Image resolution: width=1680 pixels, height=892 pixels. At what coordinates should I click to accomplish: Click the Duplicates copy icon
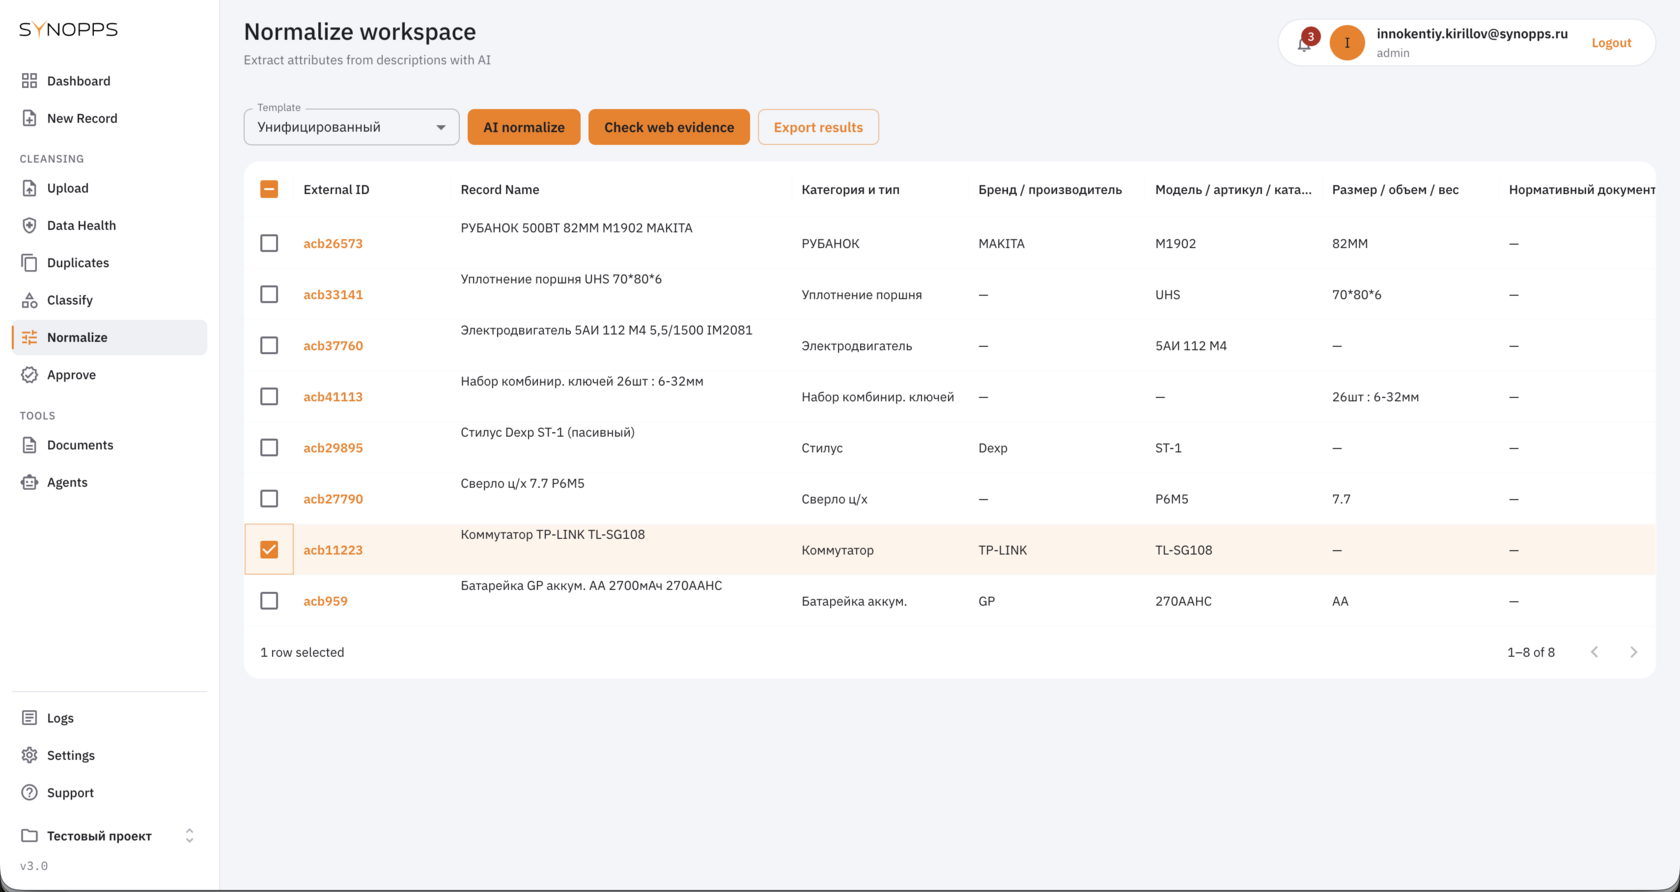point(29,263)
